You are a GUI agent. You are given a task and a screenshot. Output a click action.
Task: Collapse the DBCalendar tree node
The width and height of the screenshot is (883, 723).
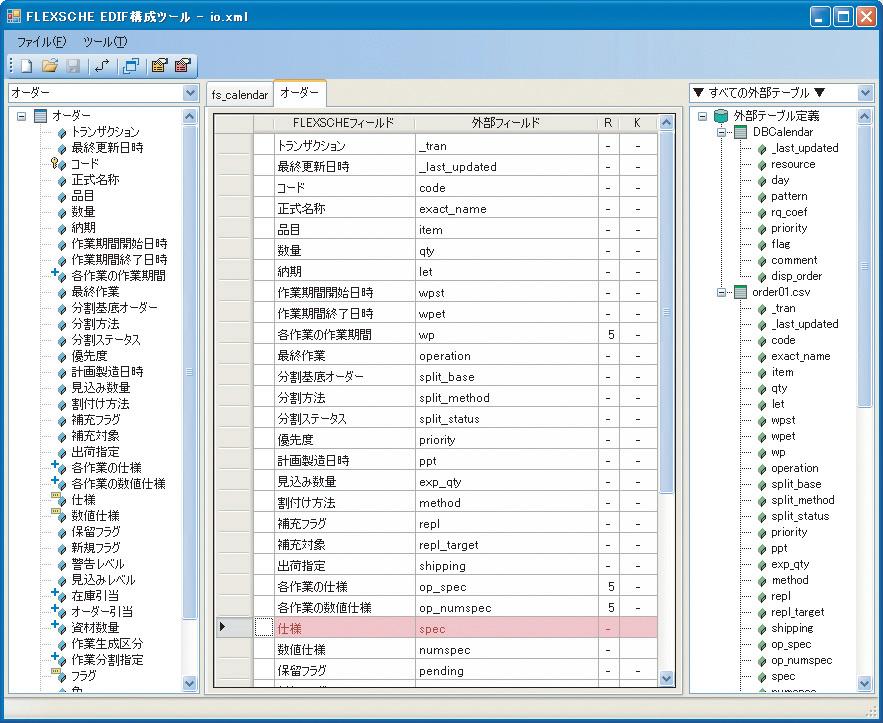coord(721,133)
